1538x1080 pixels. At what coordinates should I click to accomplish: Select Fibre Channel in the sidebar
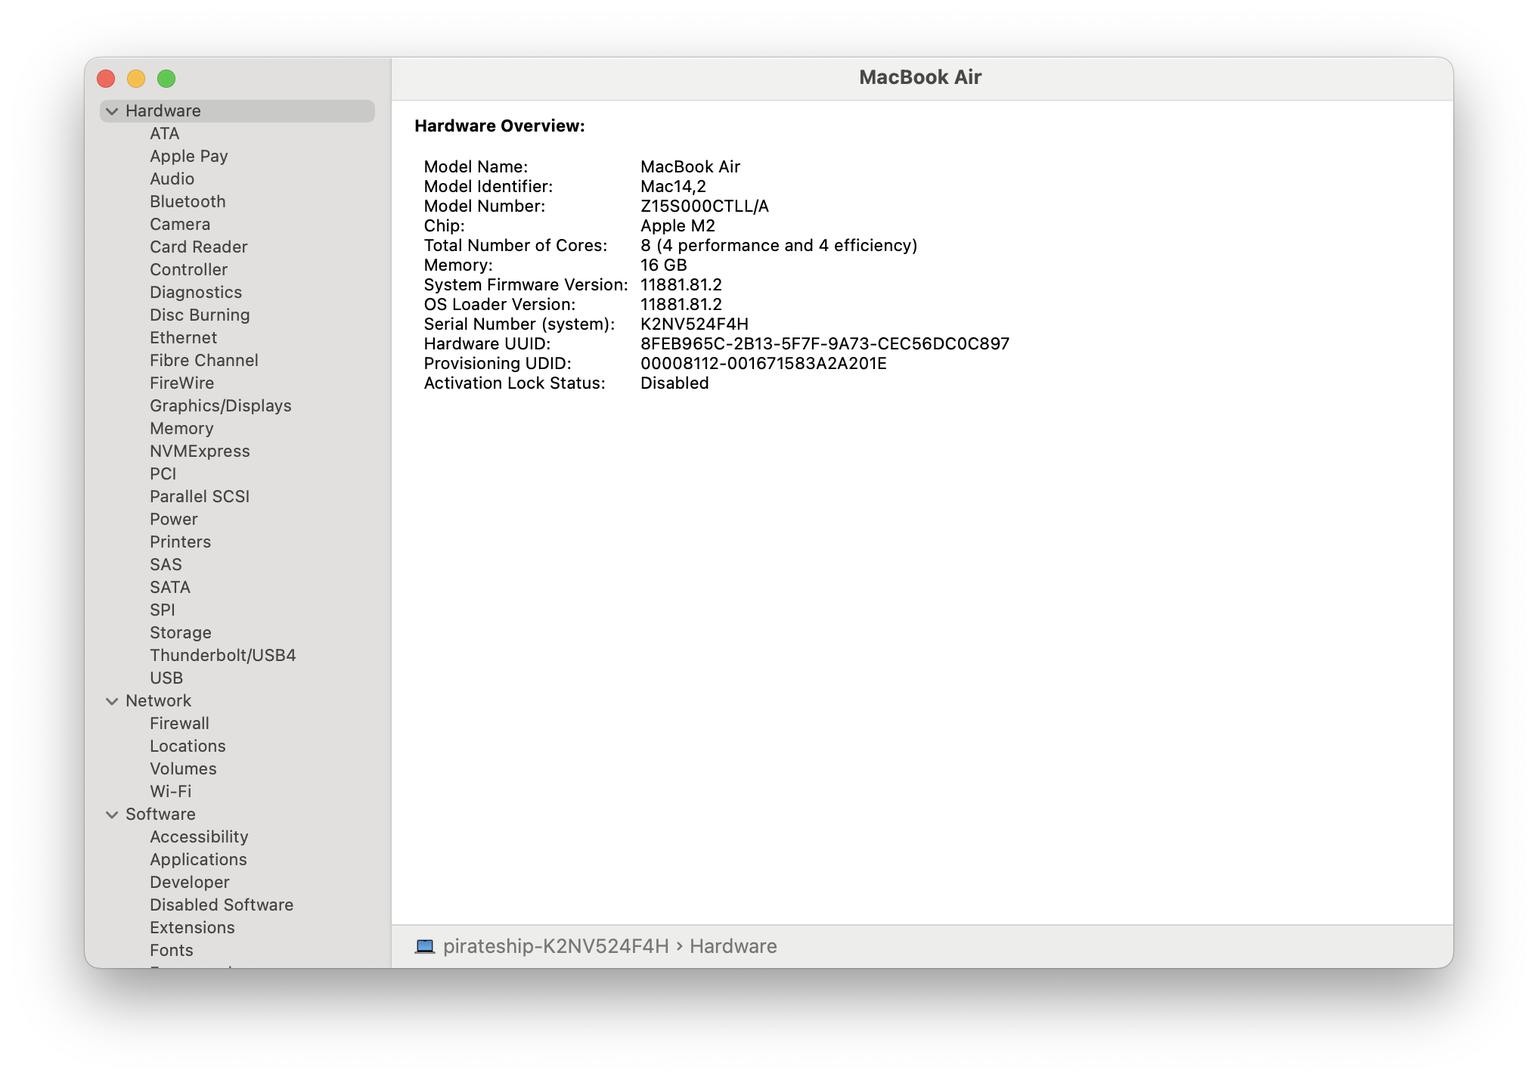coord(204,360)
